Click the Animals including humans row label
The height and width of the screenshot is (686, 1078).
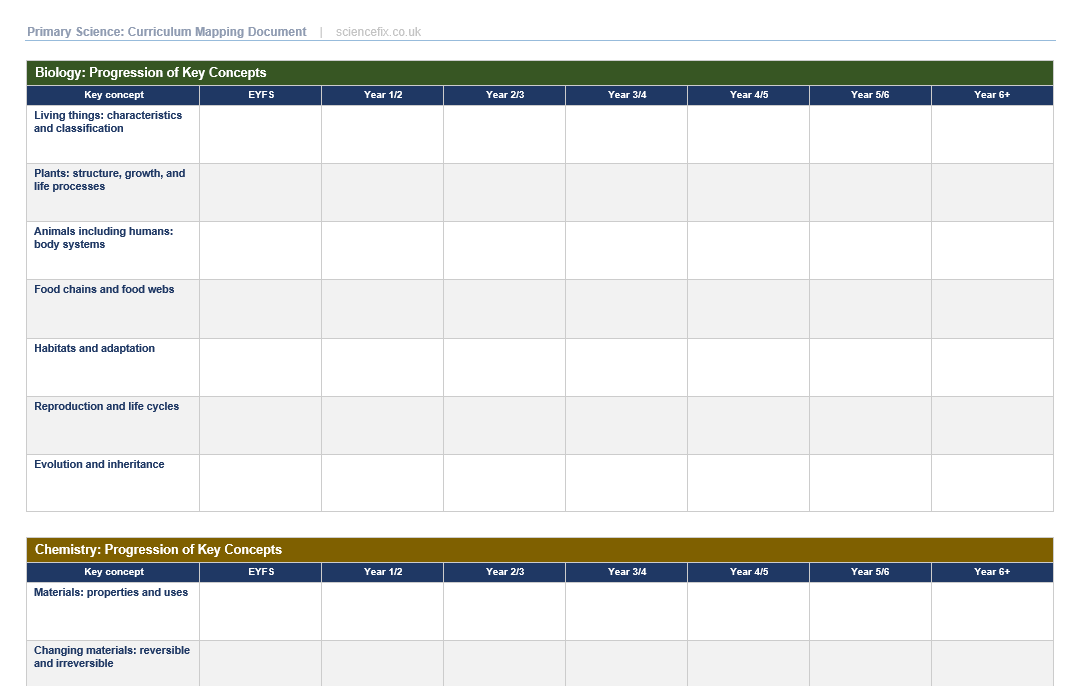pyautogui.click(x=103, y=238)
